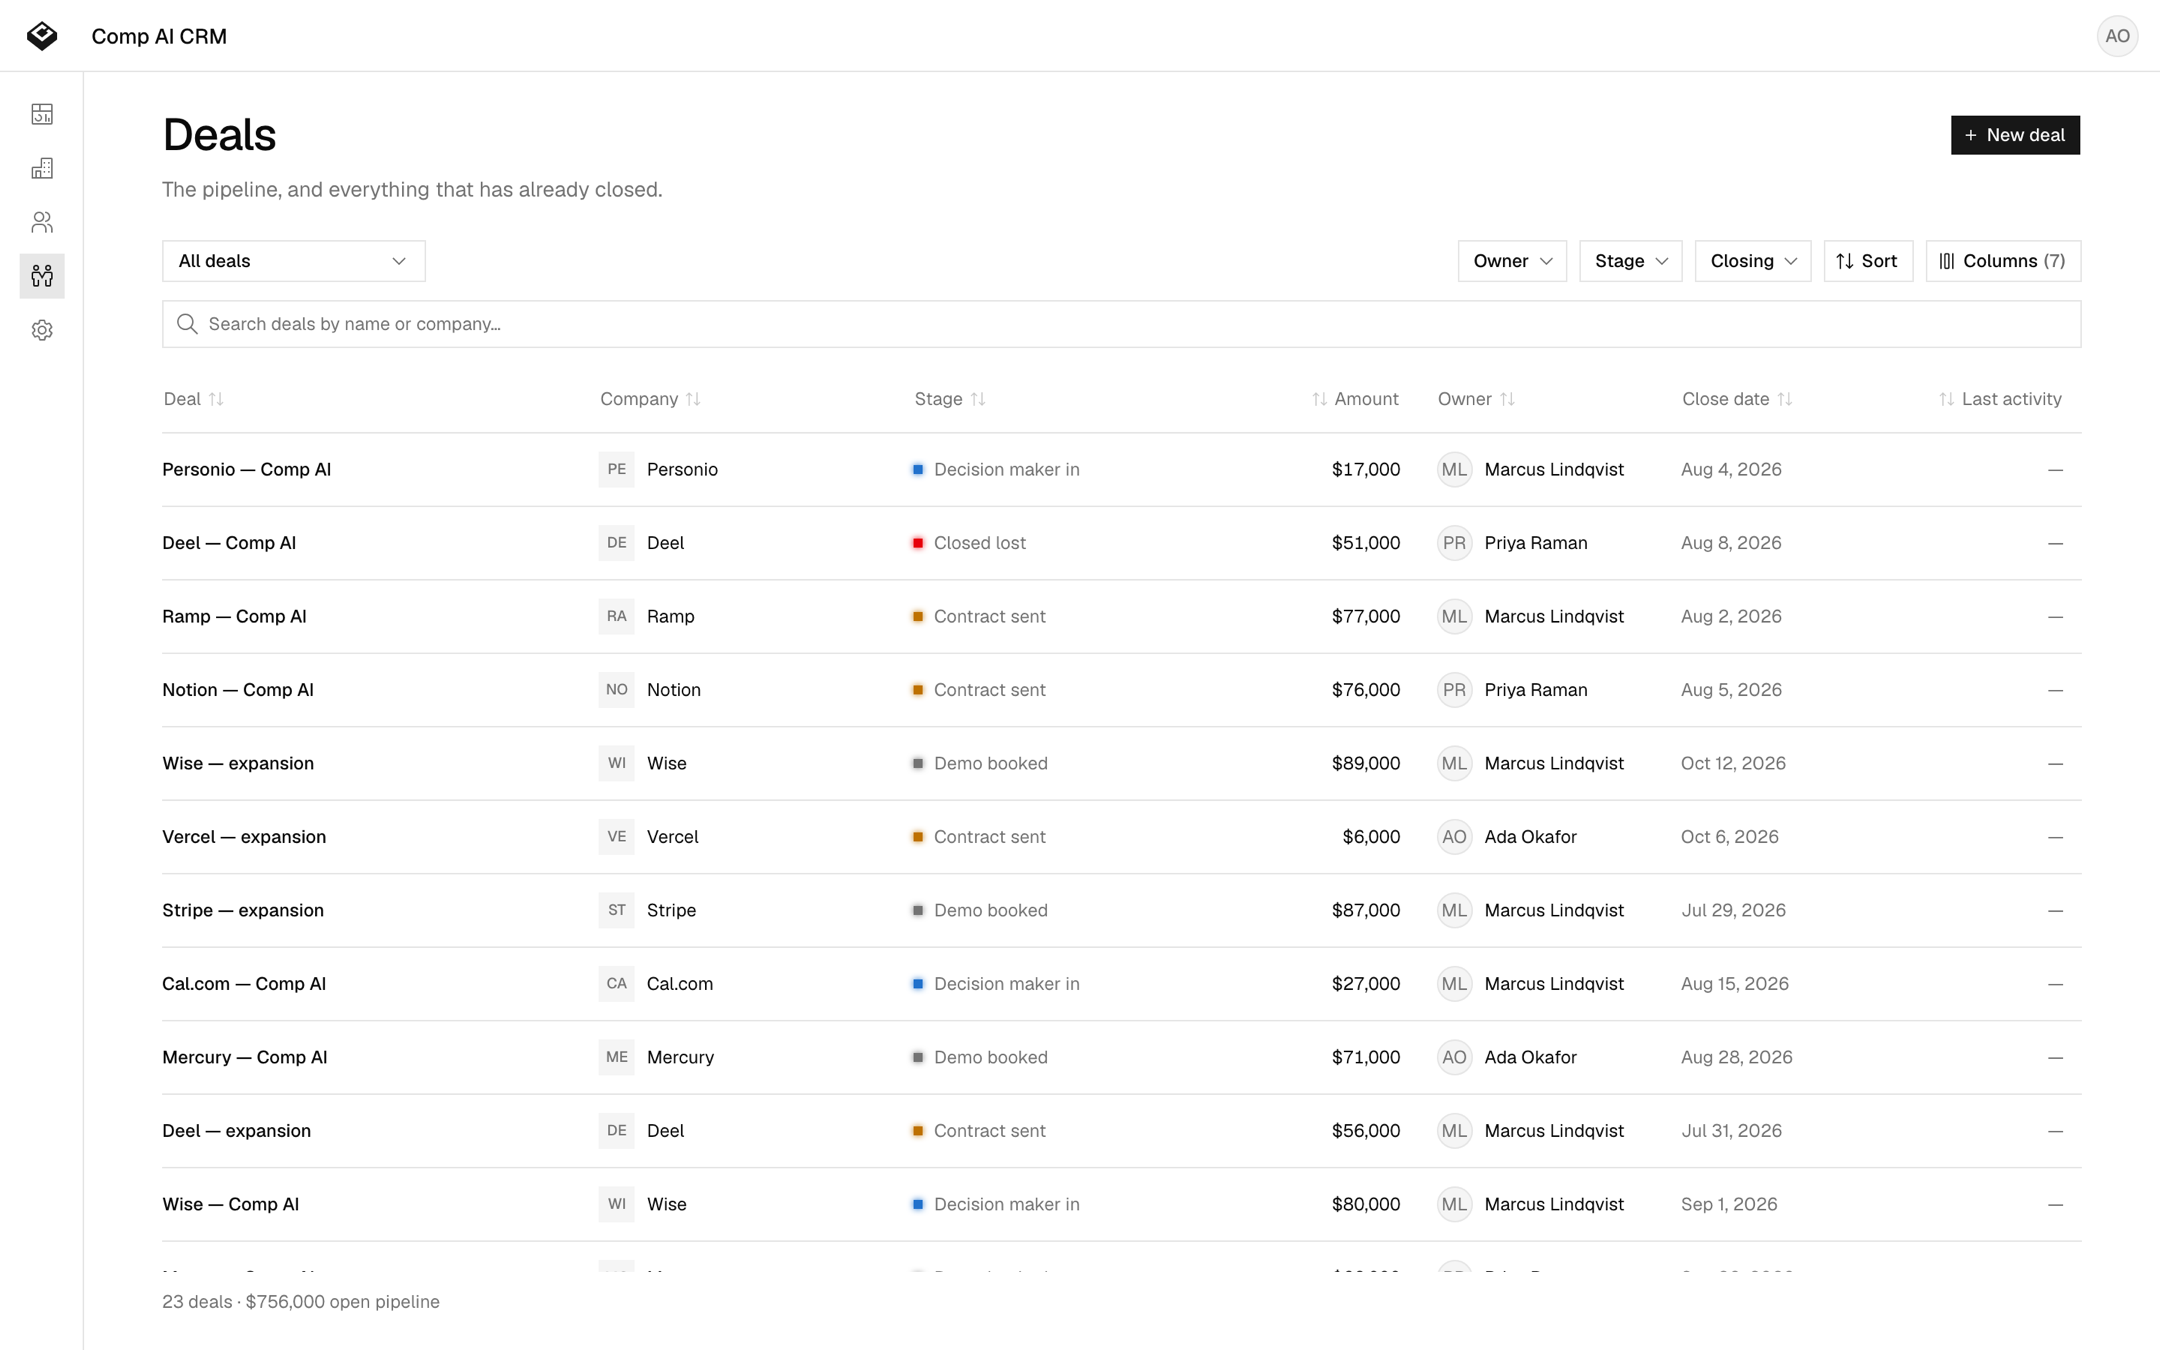The width and height of the screenshot is (2160, 1350).
Task: Click the Aug 28, 2026 close date
Action: point(1737,1057)
